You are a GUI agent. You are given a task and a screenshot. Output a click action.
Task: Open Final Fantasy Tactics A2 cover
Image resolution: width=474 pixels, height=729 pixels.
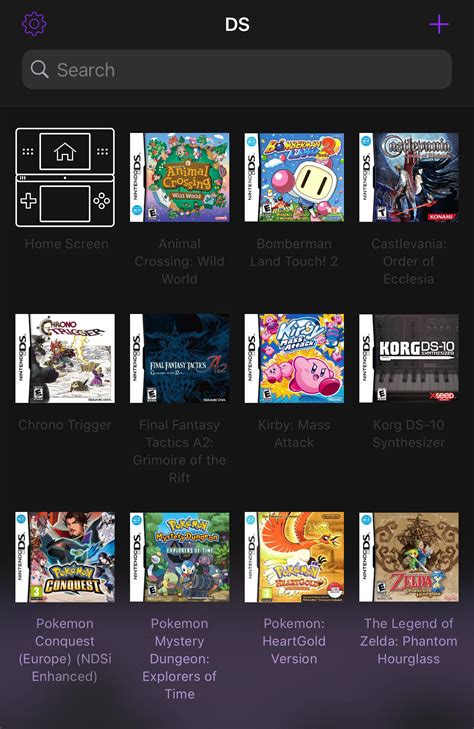(179, 358)
